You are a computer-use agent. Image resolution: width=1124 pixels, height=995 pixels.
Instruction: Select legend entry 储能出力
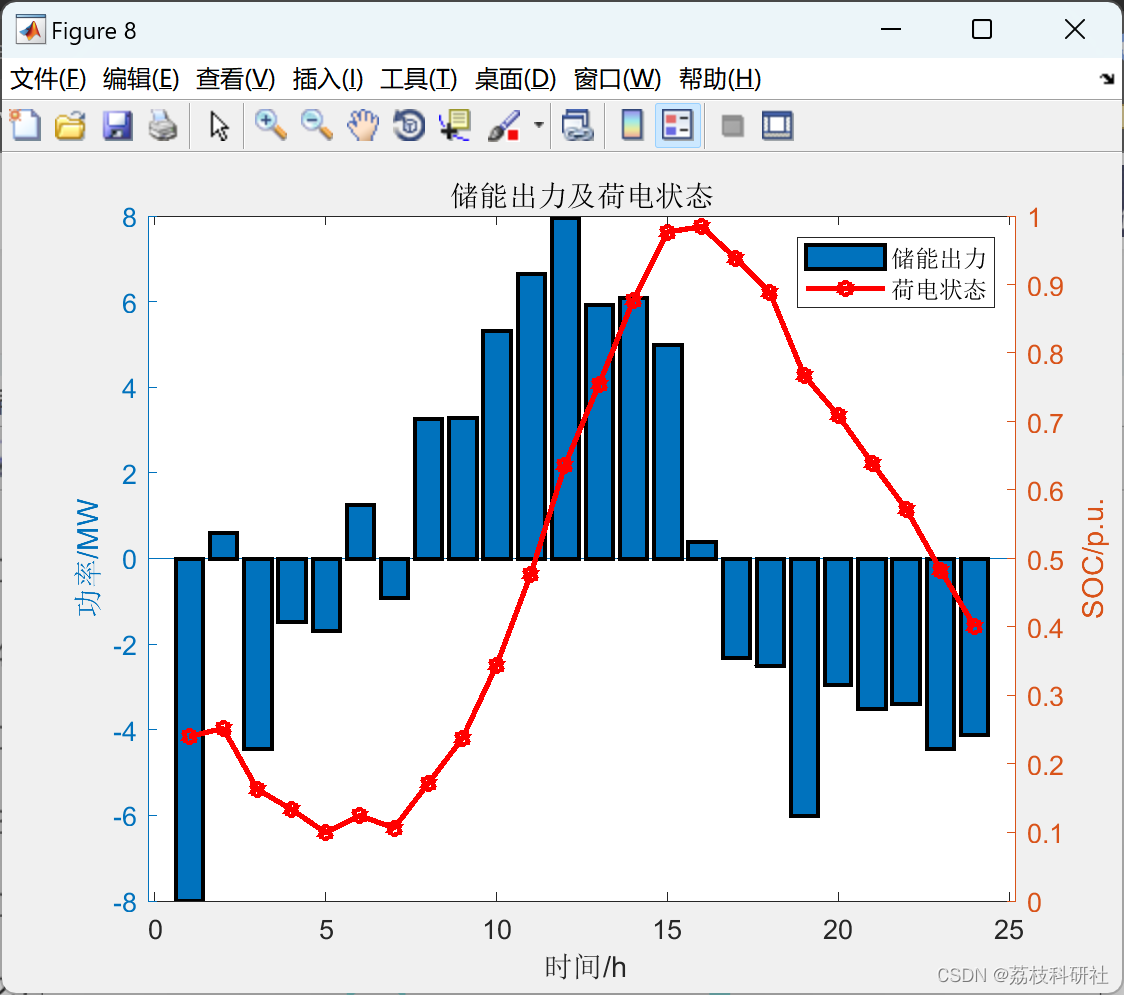(938, 258)
